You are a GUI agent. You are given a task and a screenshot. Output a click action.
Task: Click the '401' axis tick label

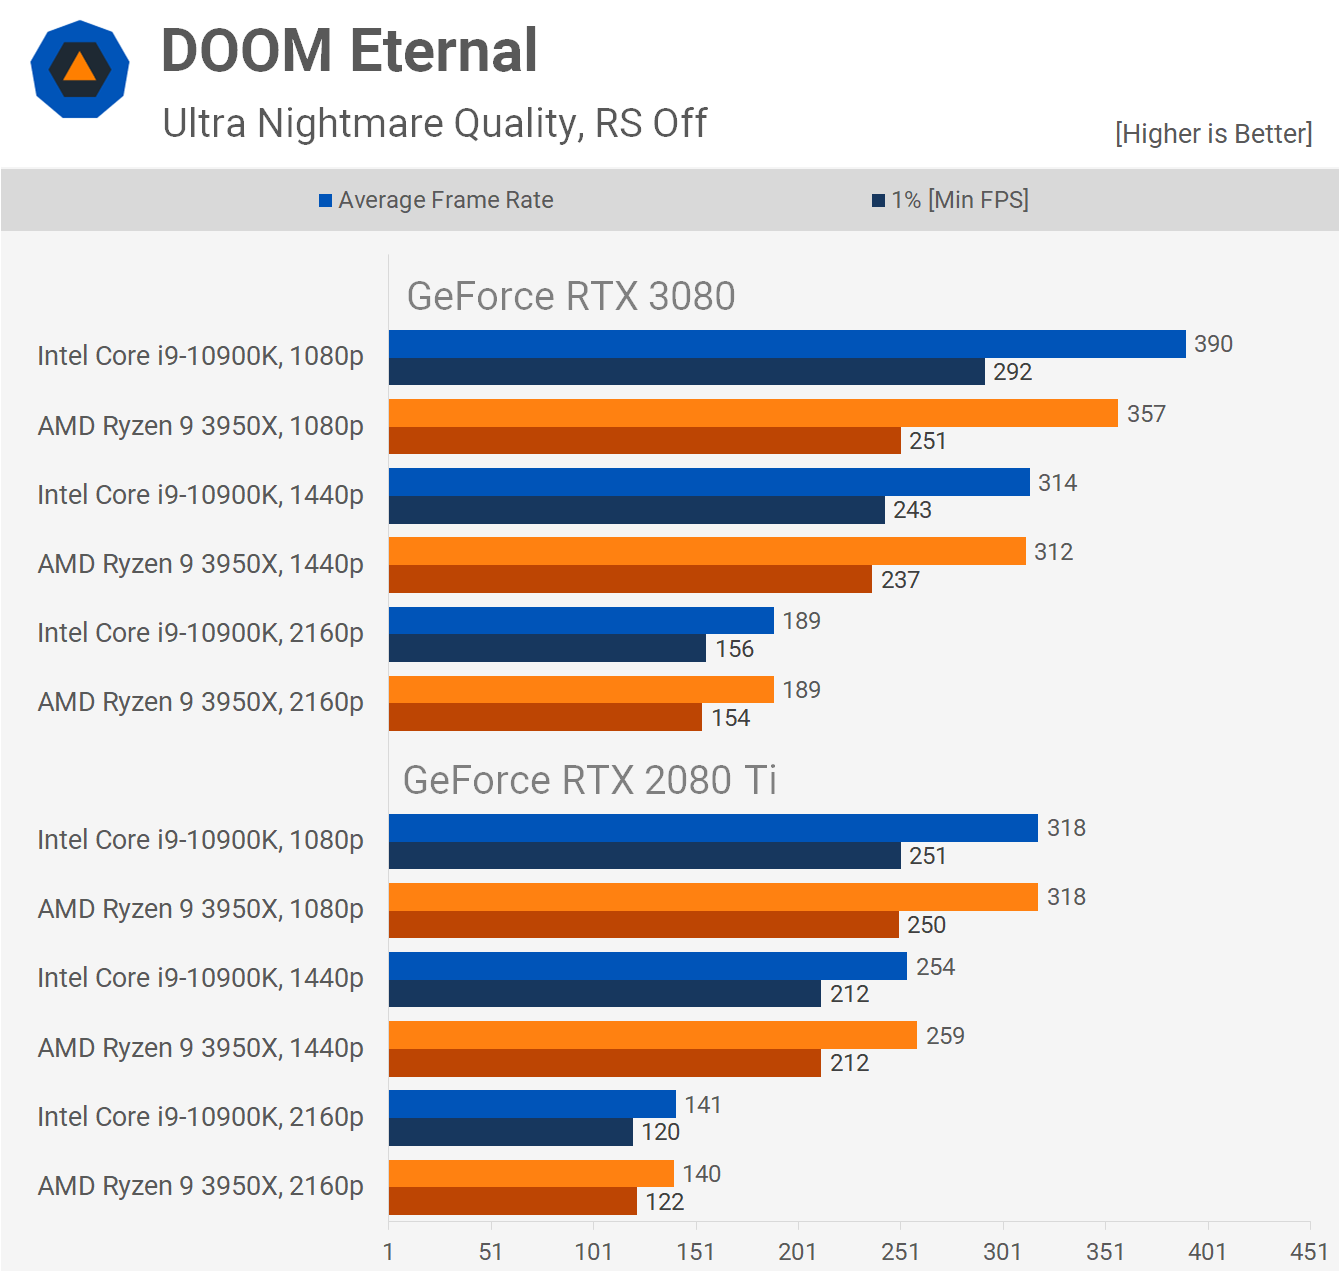tap(1207, 1252)
